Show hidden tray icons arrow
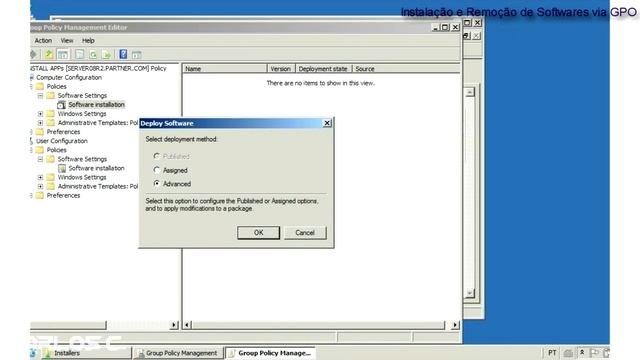This screenshot has width=640, height=360. [582, 352]
